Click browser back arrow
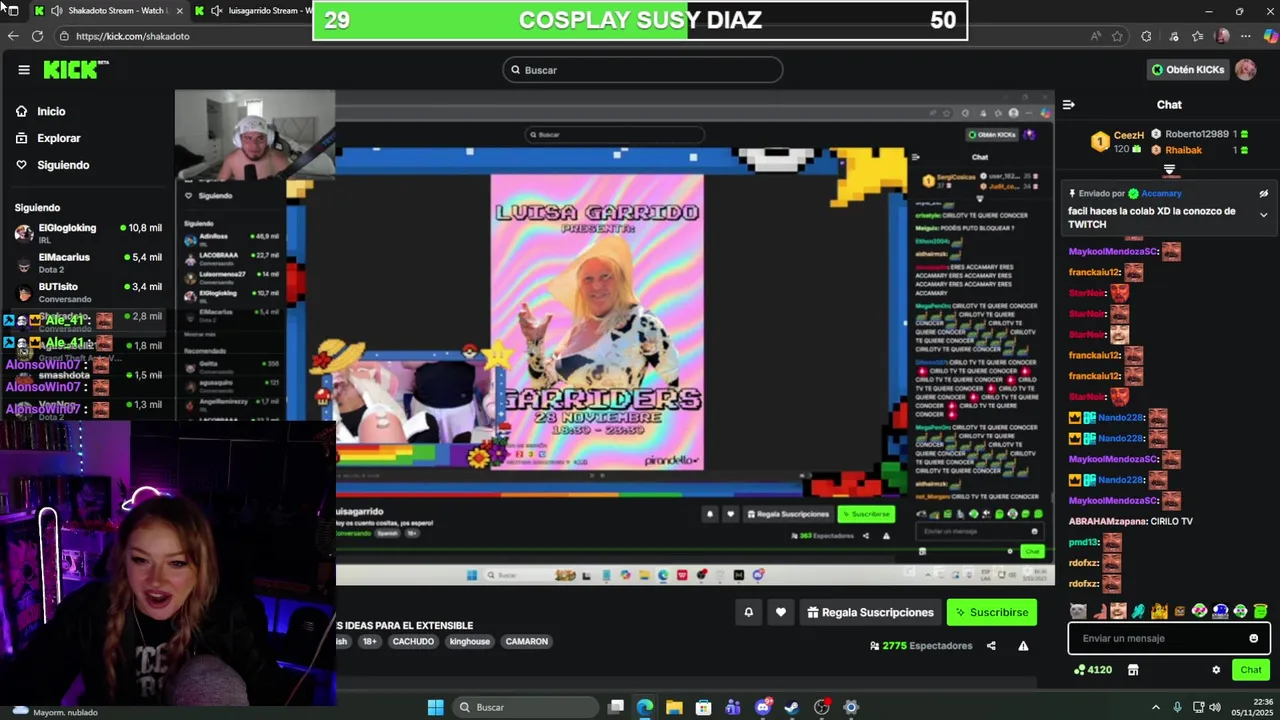 [13, 36]
